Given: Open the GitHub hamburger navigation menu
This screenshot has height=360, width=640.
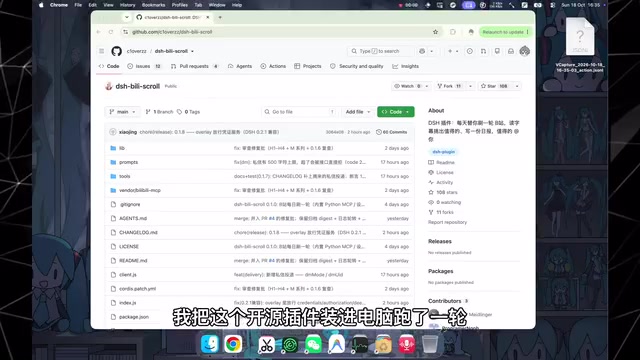Looking at the screenshot, I should 102,51.
